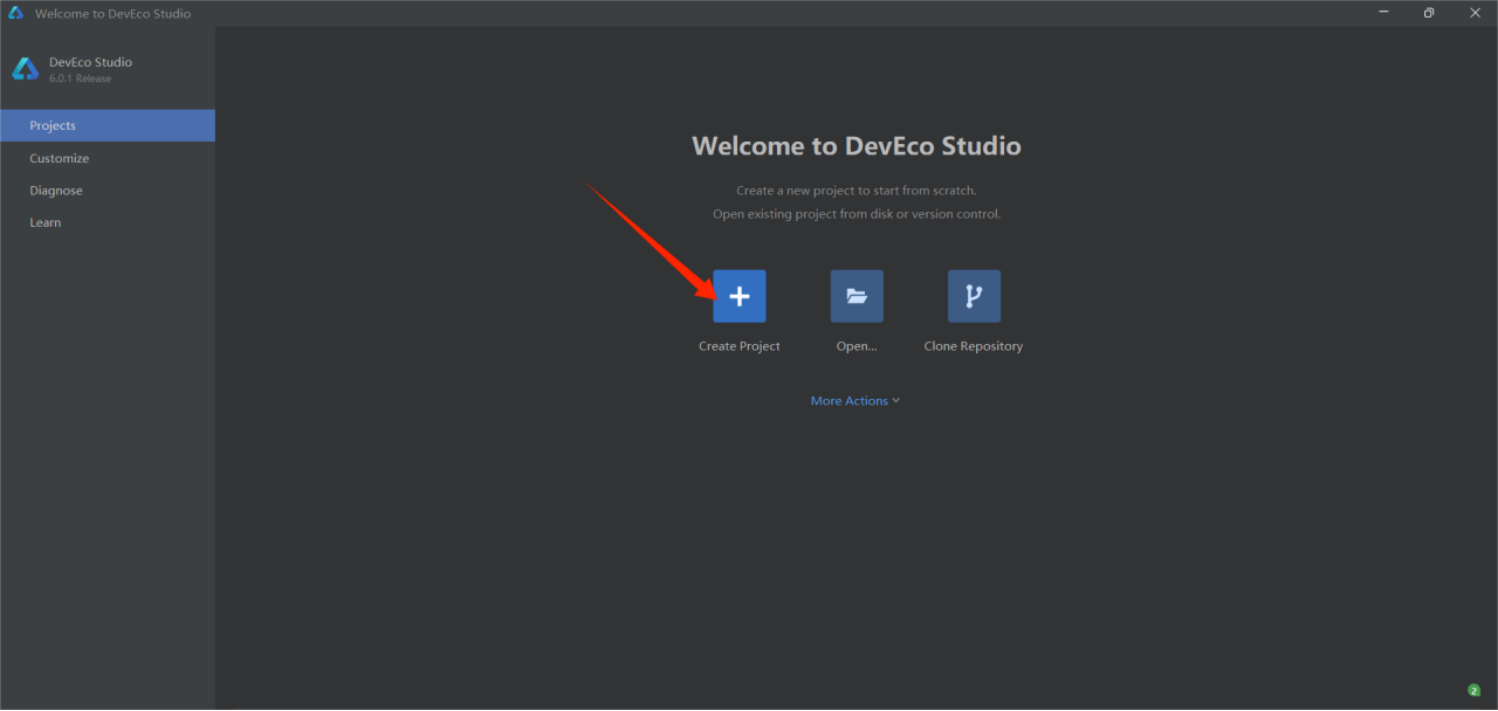This screenshot has height=711, width=1498.
Task: Click the Open... label
Action: 857,346
